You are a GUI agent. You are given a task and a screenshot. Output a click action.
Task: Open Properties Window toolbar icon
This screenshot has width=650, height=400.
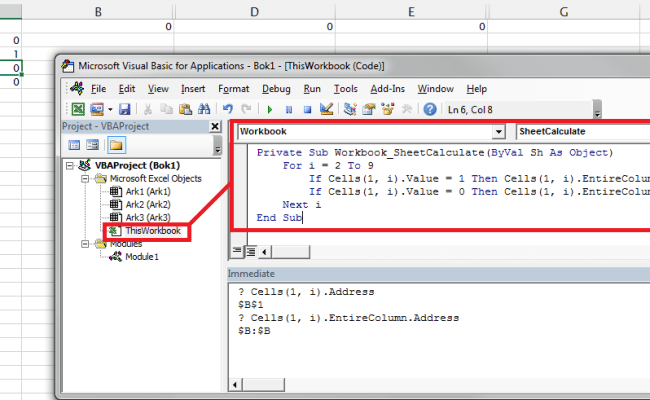(x=369, y=109)
